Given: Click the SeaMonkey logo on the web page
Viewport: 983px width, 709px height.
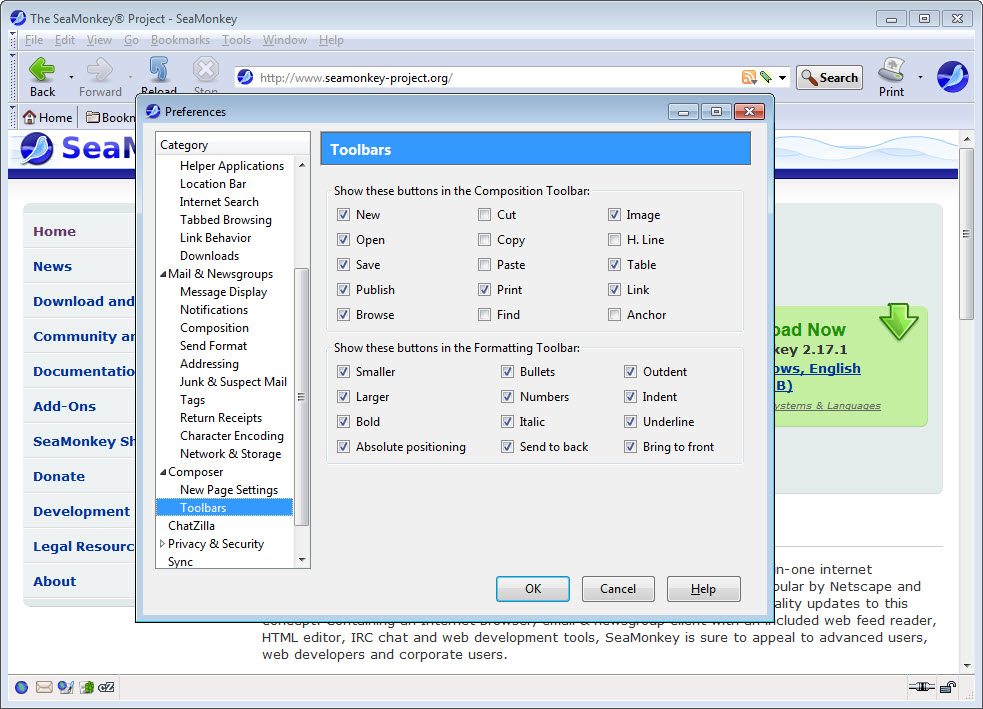Looking at the screenshot, I should pos(36,149).
